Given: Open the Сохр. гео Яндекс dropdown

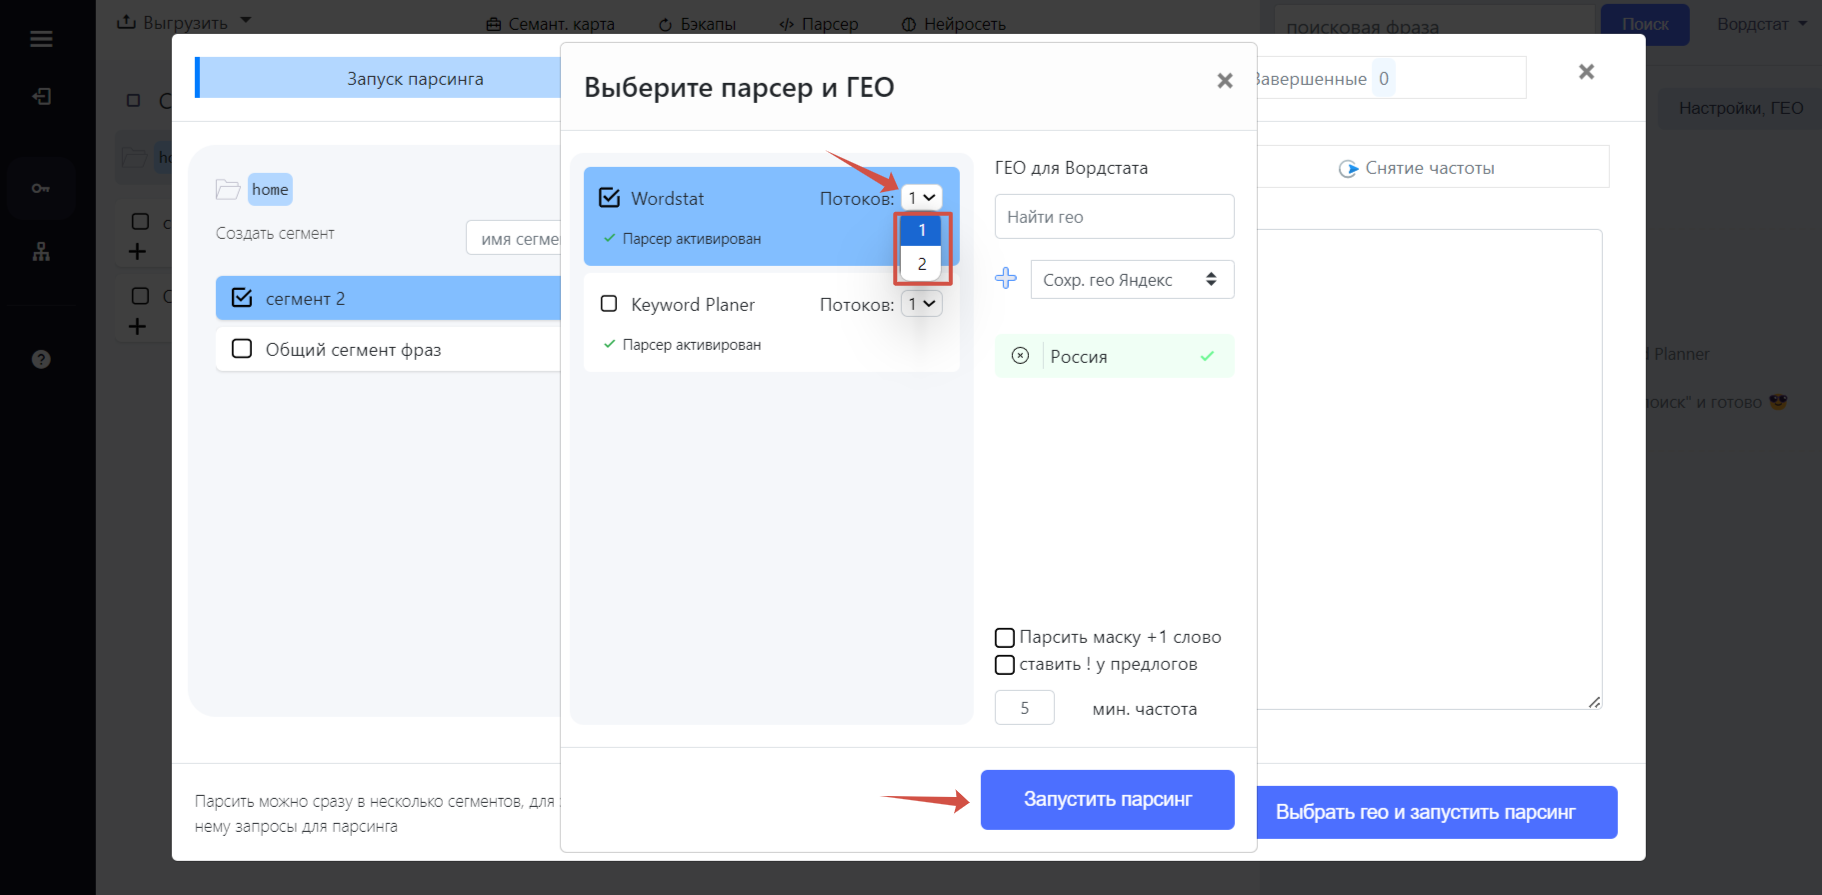Looking at the screenshot, I should point(1132,280).
